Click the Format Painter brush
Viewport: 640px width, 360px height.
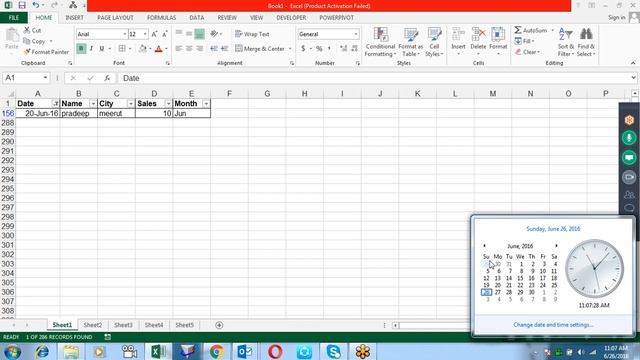[46, 52]
